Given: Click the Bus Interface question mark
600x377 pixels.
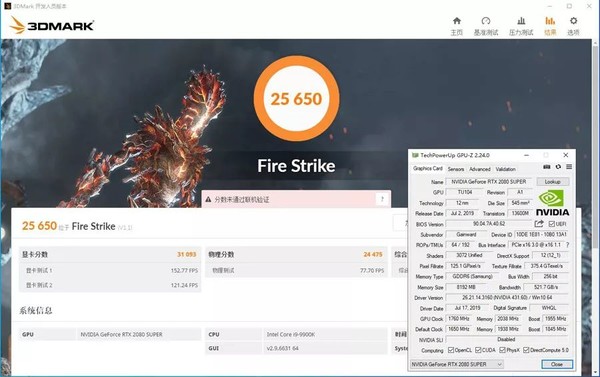Looking at the screenshot, I should pos(567,245).
